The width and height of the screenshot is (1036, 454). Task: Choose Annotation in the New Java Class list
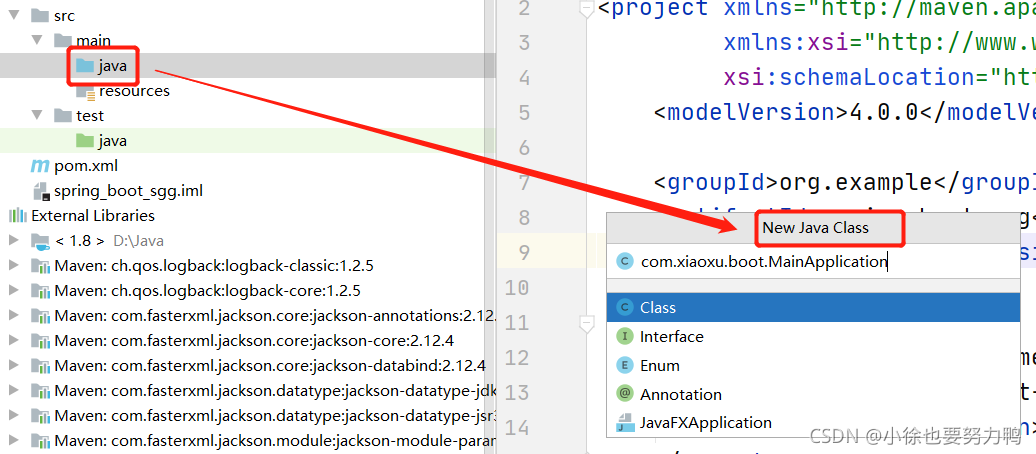click(813, 395)
